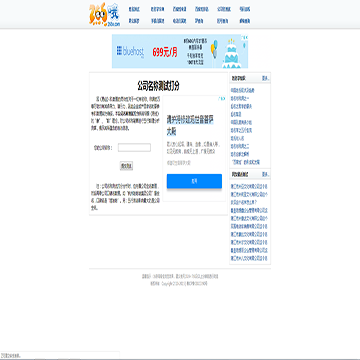The image size is (360, 360).
Task: Click the 公司名称测试打分 page heading
Action: [158, 86]
